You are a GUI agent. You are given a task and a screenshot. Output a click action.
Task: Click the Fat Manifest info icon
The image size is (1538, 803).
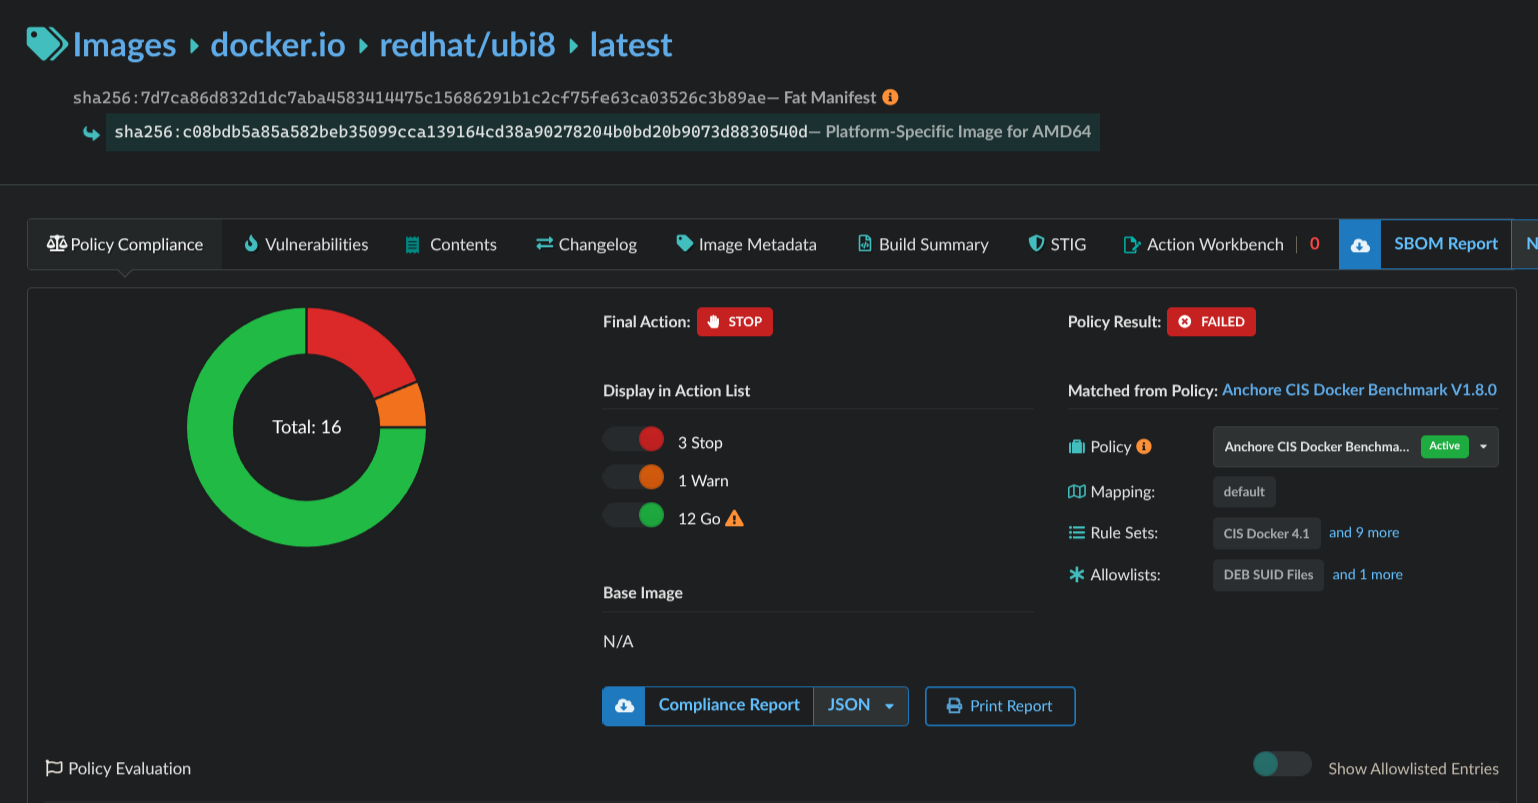(x=890, y=97)
